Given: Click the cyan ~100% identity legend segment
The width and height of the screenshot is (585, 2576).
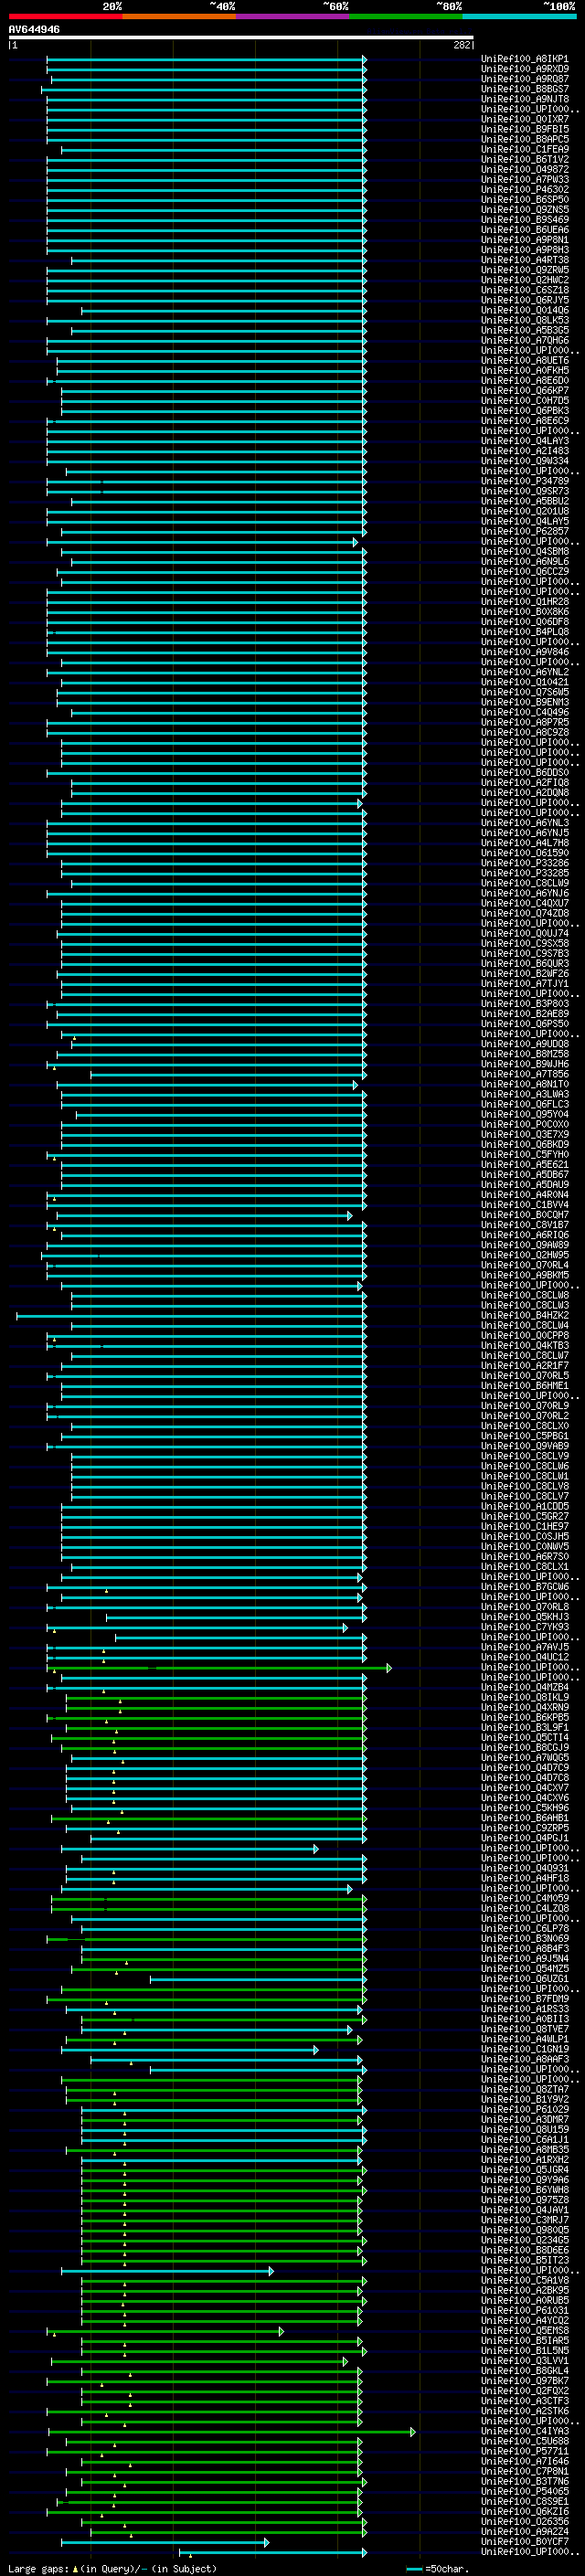Looking at the screenshot, I should point(519,16).
